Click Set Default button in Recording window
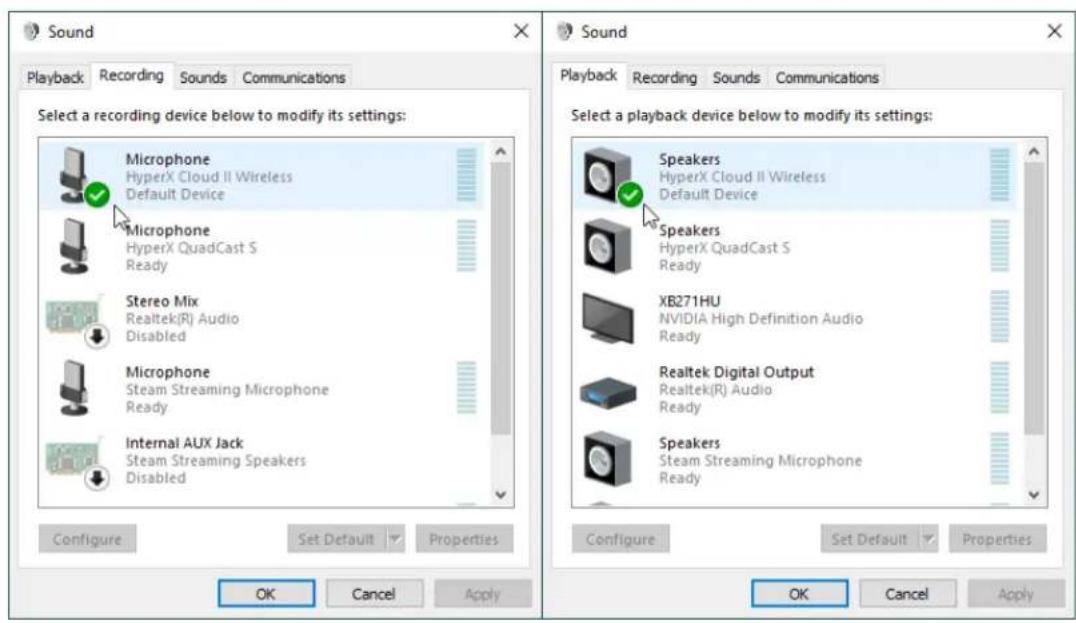1076x623 pixels. pos(337,539)
